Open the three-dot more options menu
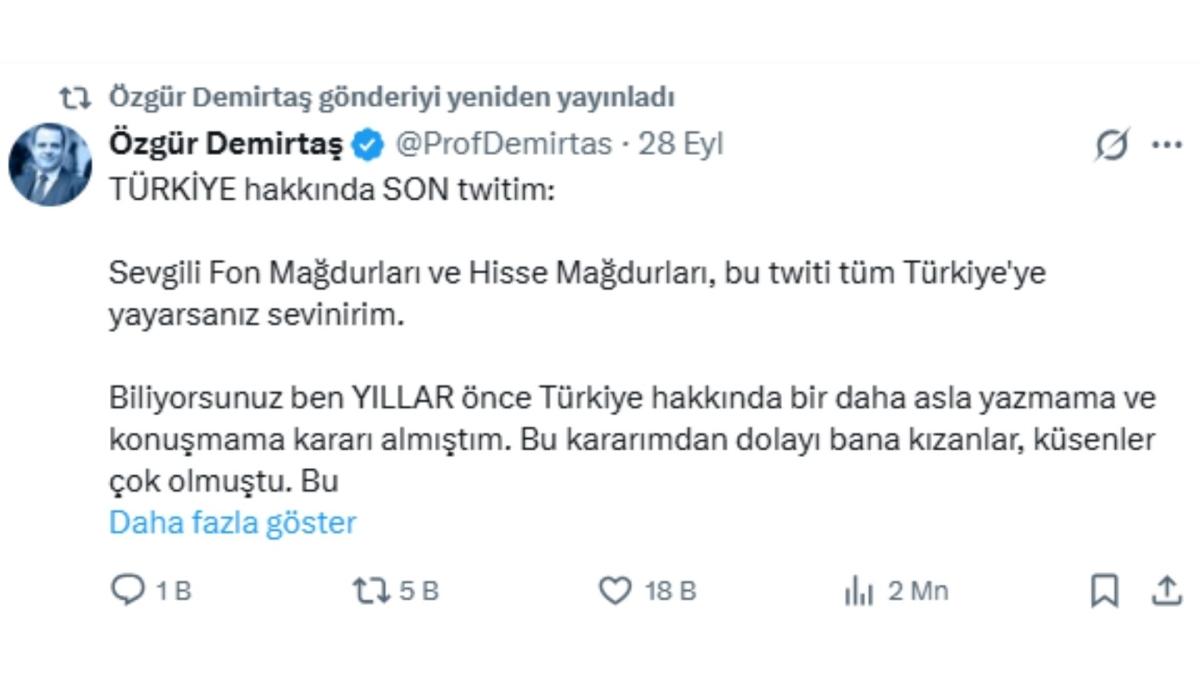The width and height of the screenshot is (1200, 675). click(x=1167, y=145)
